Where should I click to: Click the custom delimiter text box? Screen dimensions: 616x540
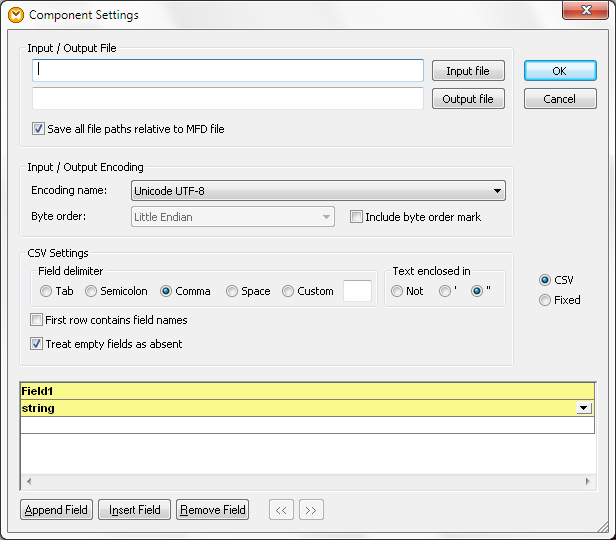click(357, 291)
